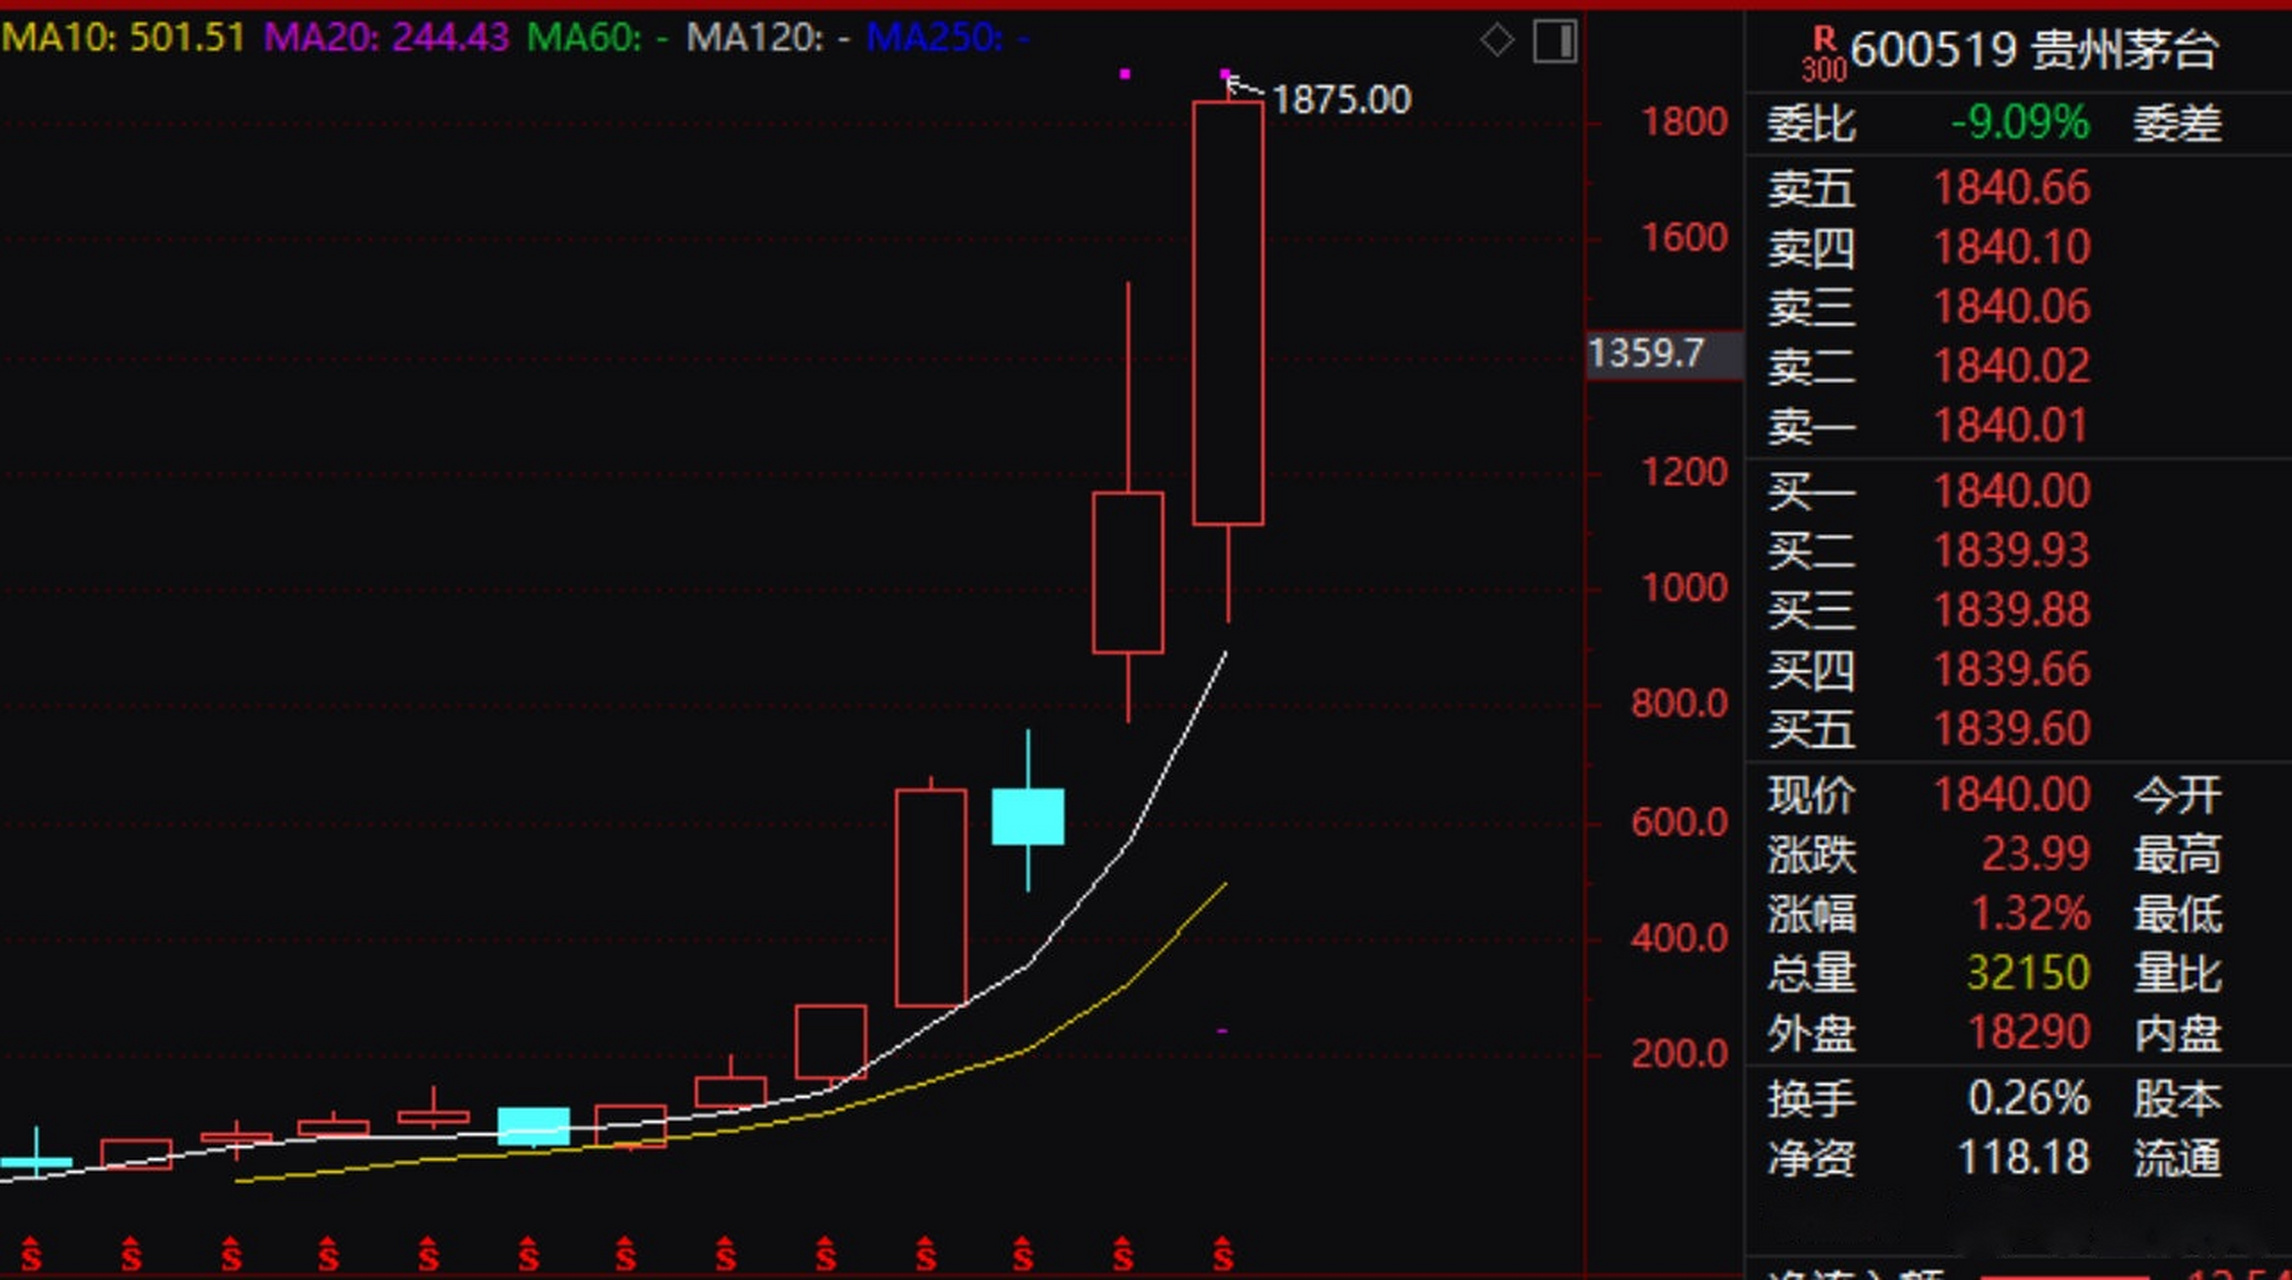This screenshot has height=1280, width=2292.
Task: Click the 涨幅 1.32% percentage value
Action: 2030,913
